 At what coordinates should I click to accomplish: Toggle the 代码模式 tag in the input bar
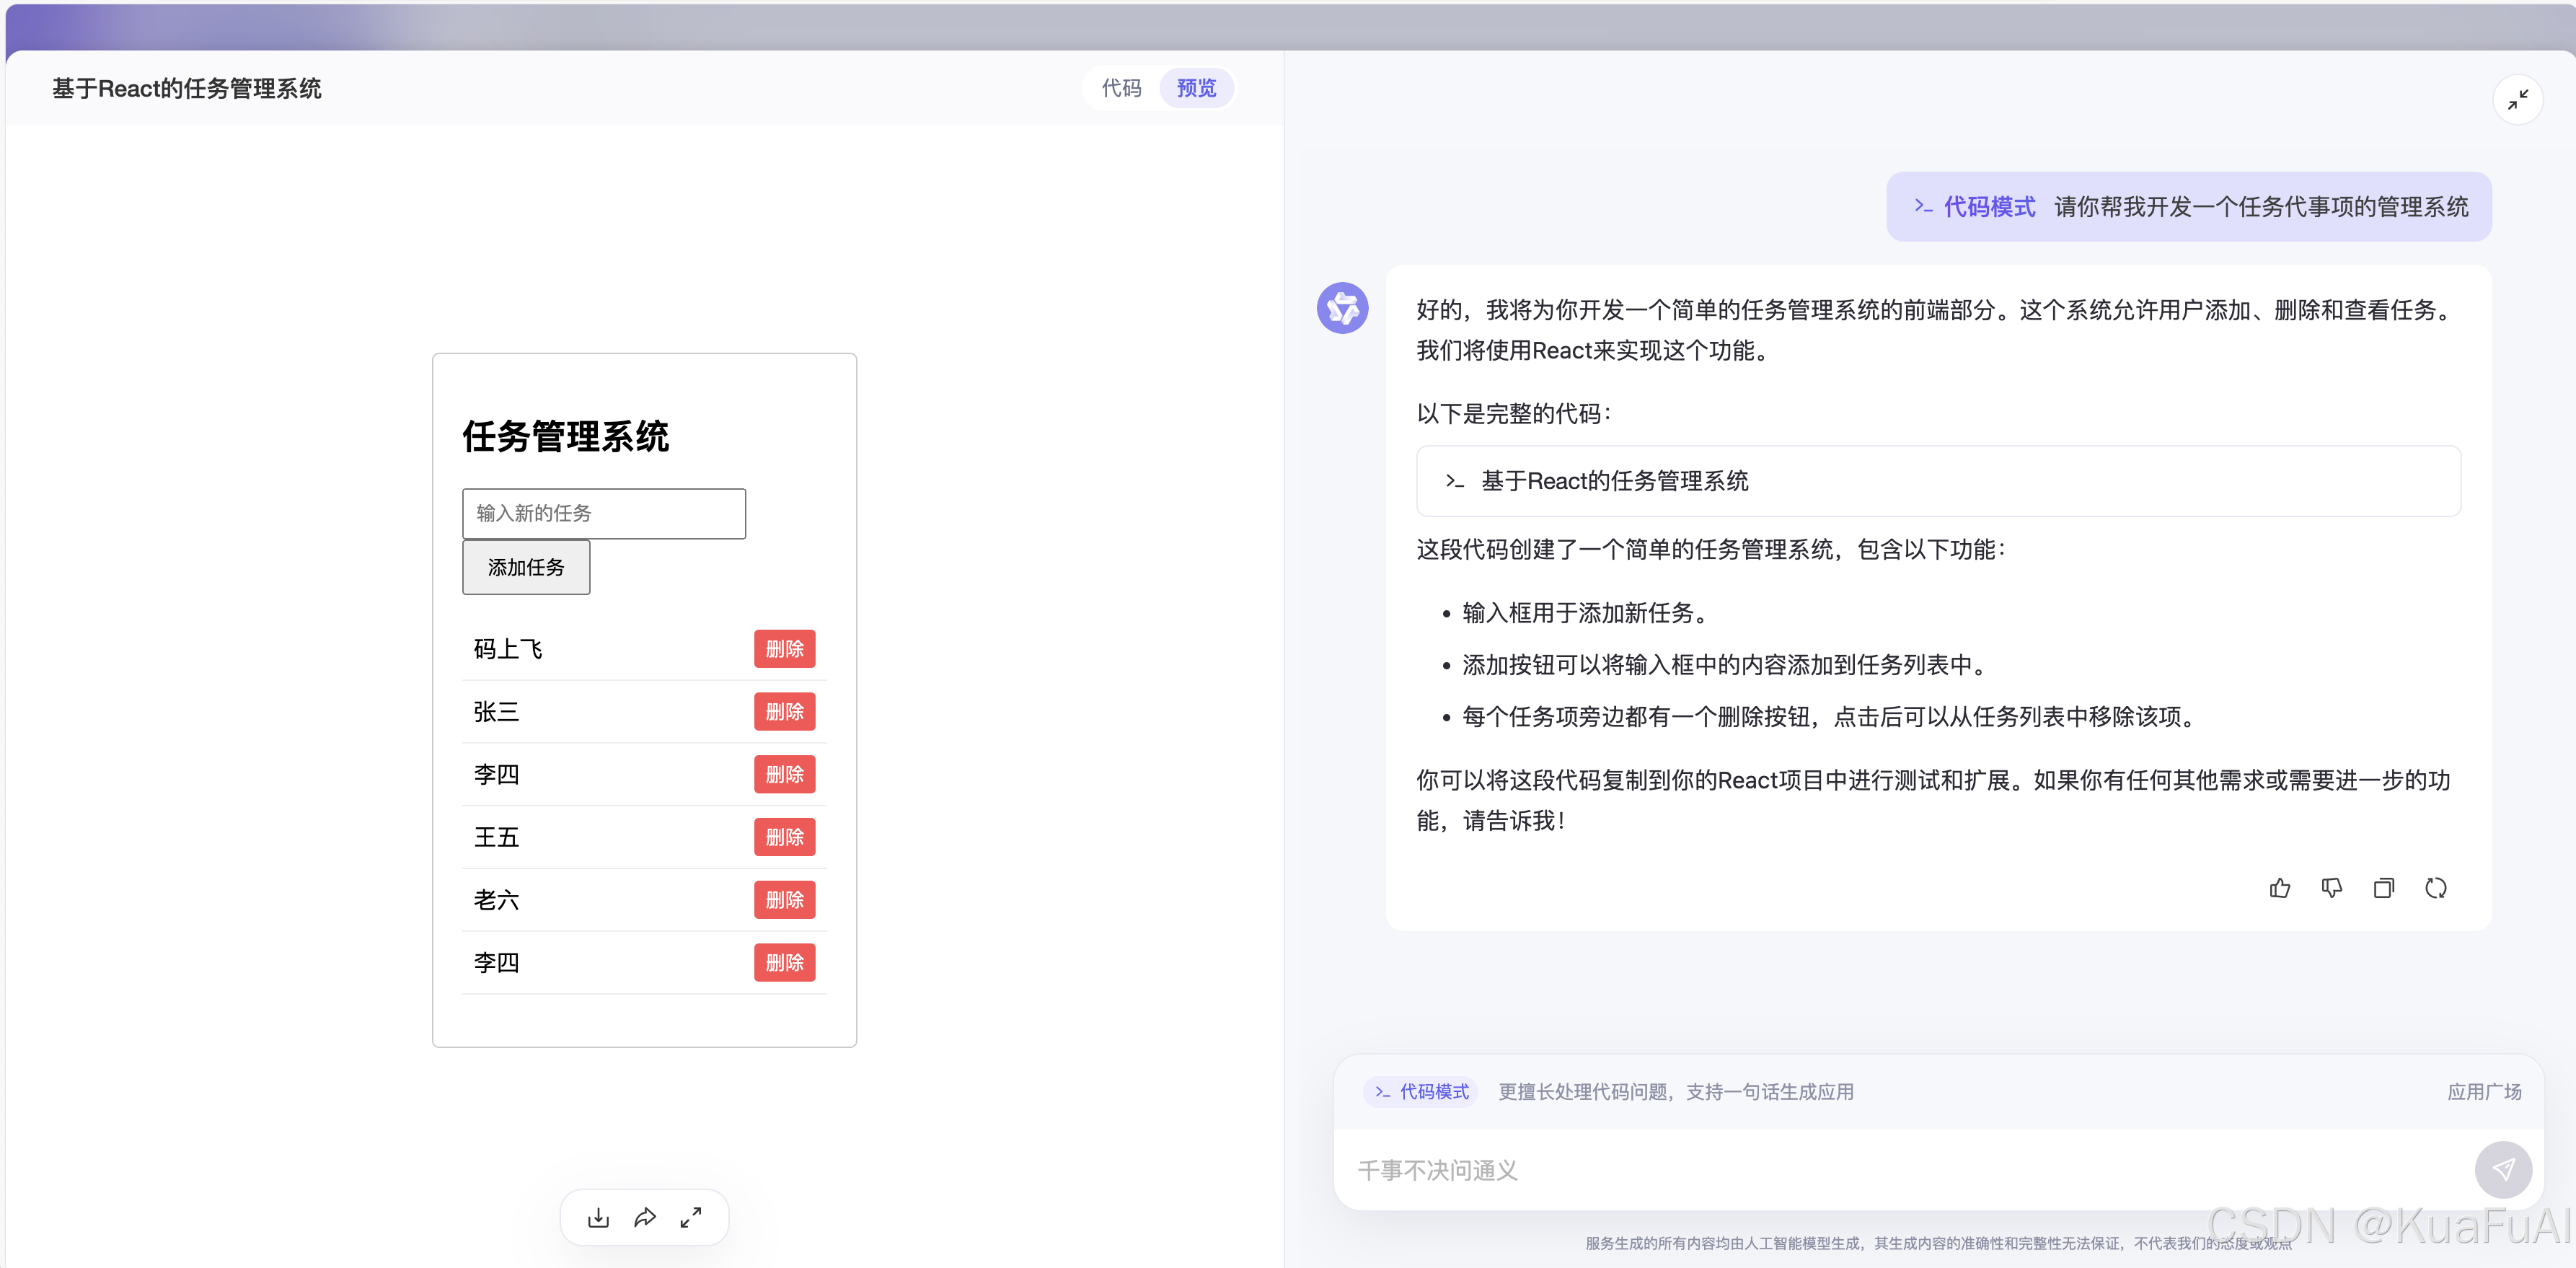[1421, 1092]
